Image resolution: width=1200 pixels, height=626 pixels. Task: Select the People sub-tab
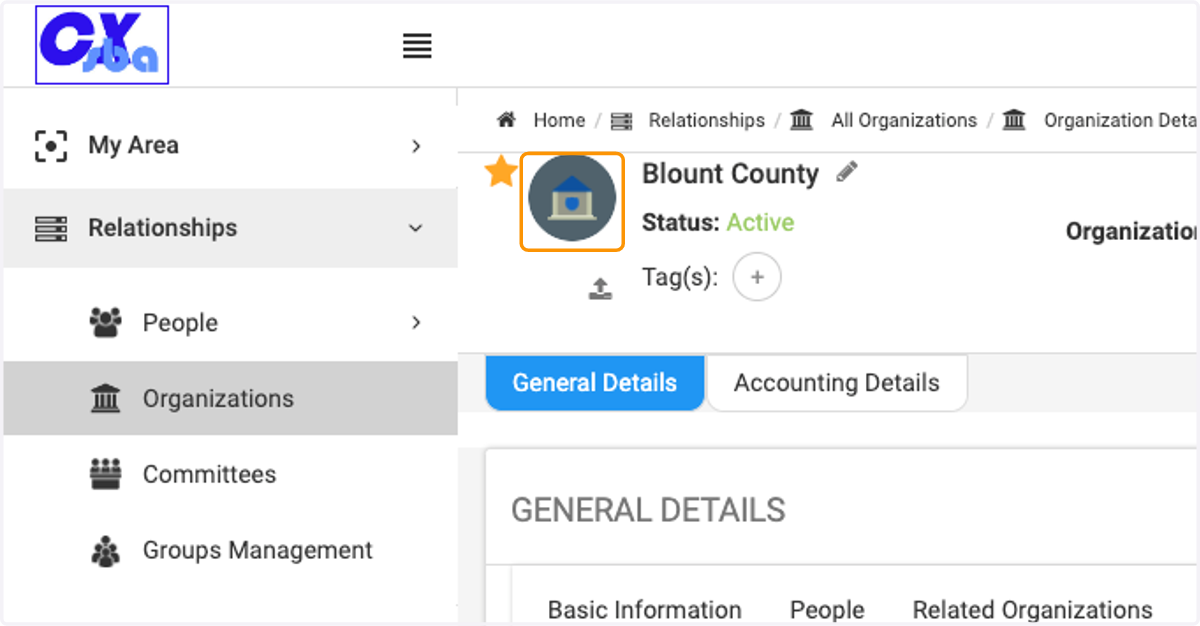click(x=827, y=610)
